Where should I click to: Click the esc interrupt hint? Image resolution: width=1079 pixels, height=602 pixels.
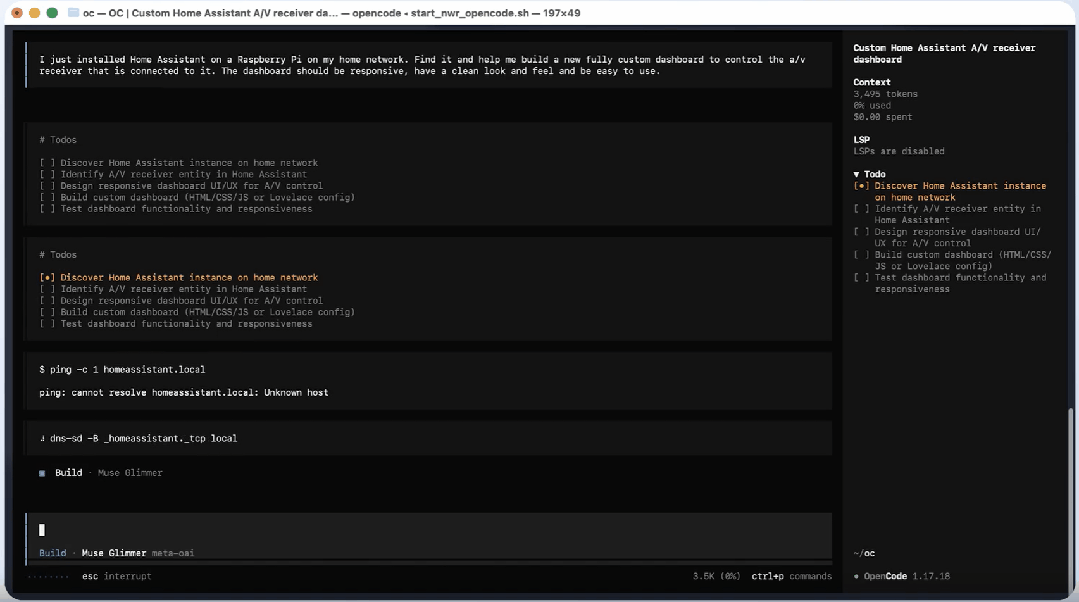point(116,577)
